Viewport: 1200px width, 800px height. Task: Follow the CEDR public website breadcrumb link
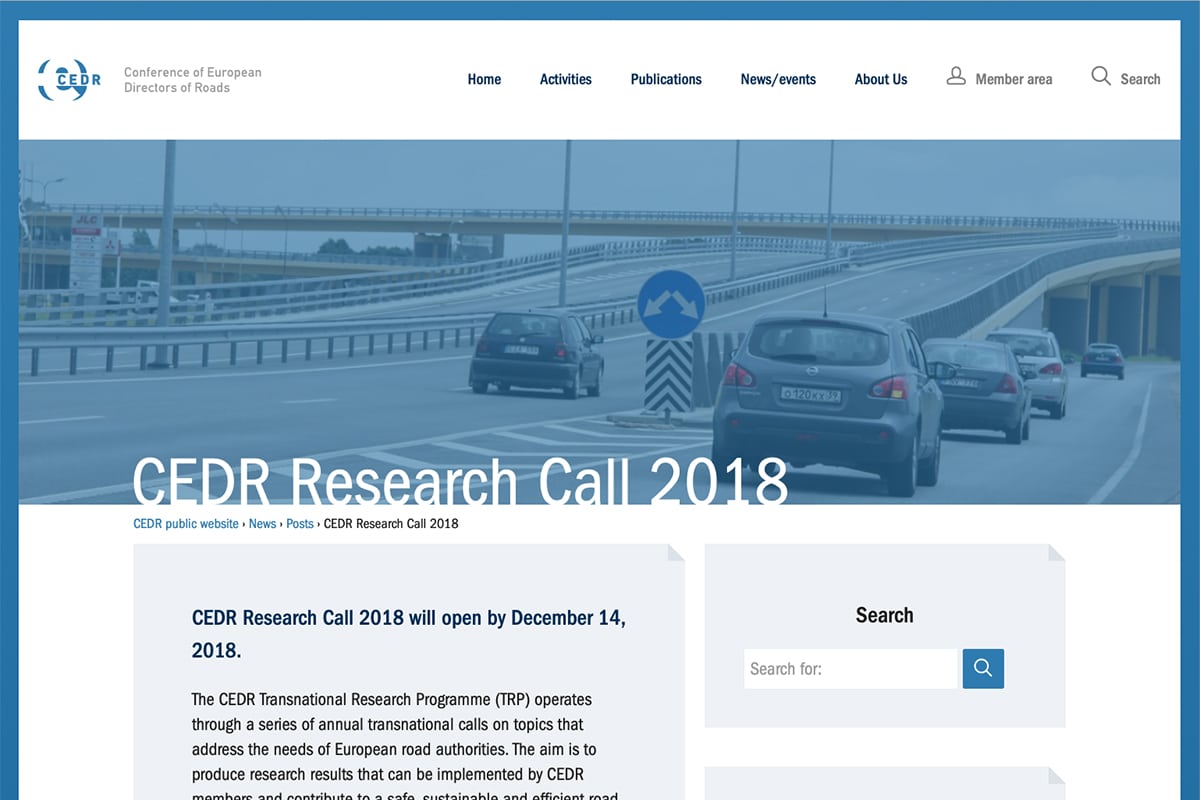pyautogui.click(x=186, y=524)
